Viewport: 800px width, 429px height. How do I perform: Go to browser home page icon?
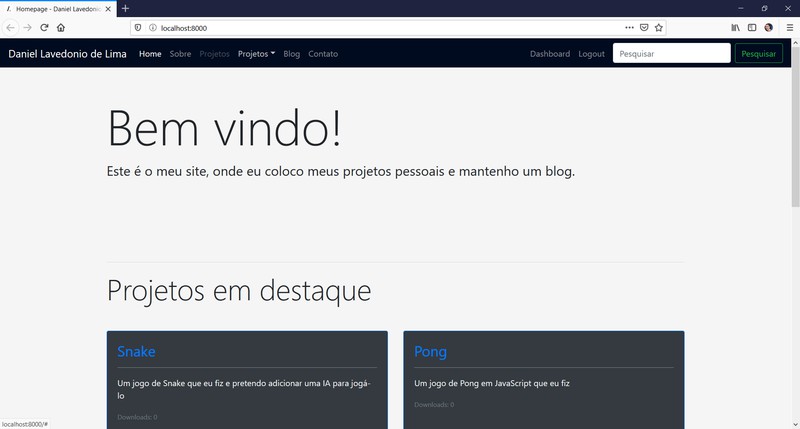pyautogui.click(x=61, y=28)
